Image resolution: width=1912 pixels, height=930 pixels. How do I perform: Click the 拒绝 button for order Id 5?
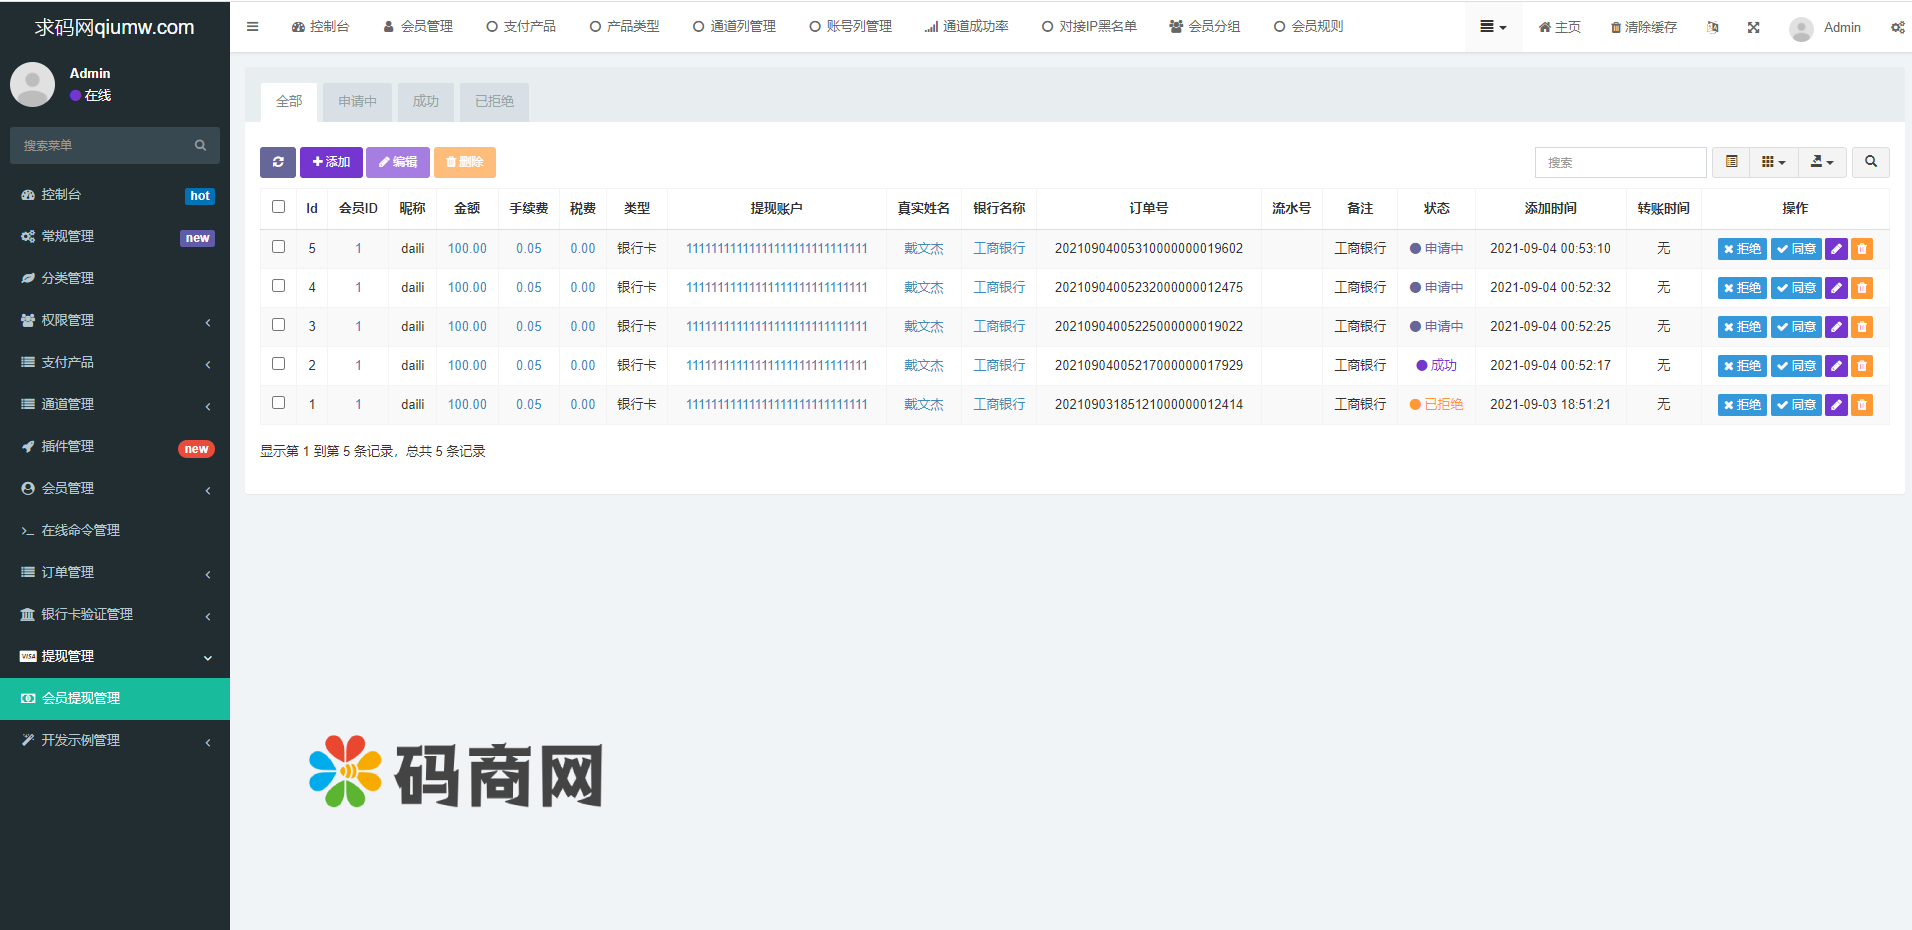point(1742,248)
